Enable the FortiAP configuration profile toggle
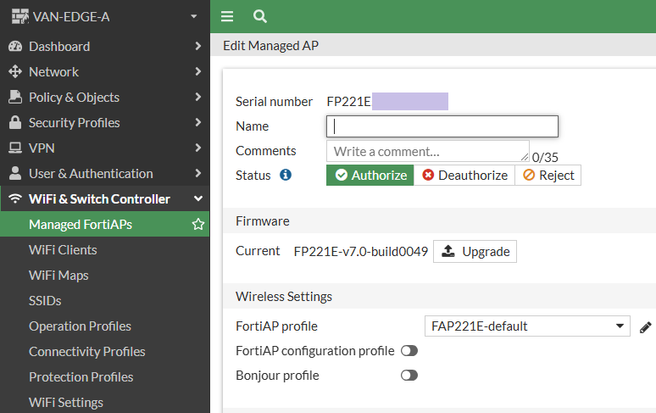The height and width of the screenshot is (413, 656). (x=409, y=351)
